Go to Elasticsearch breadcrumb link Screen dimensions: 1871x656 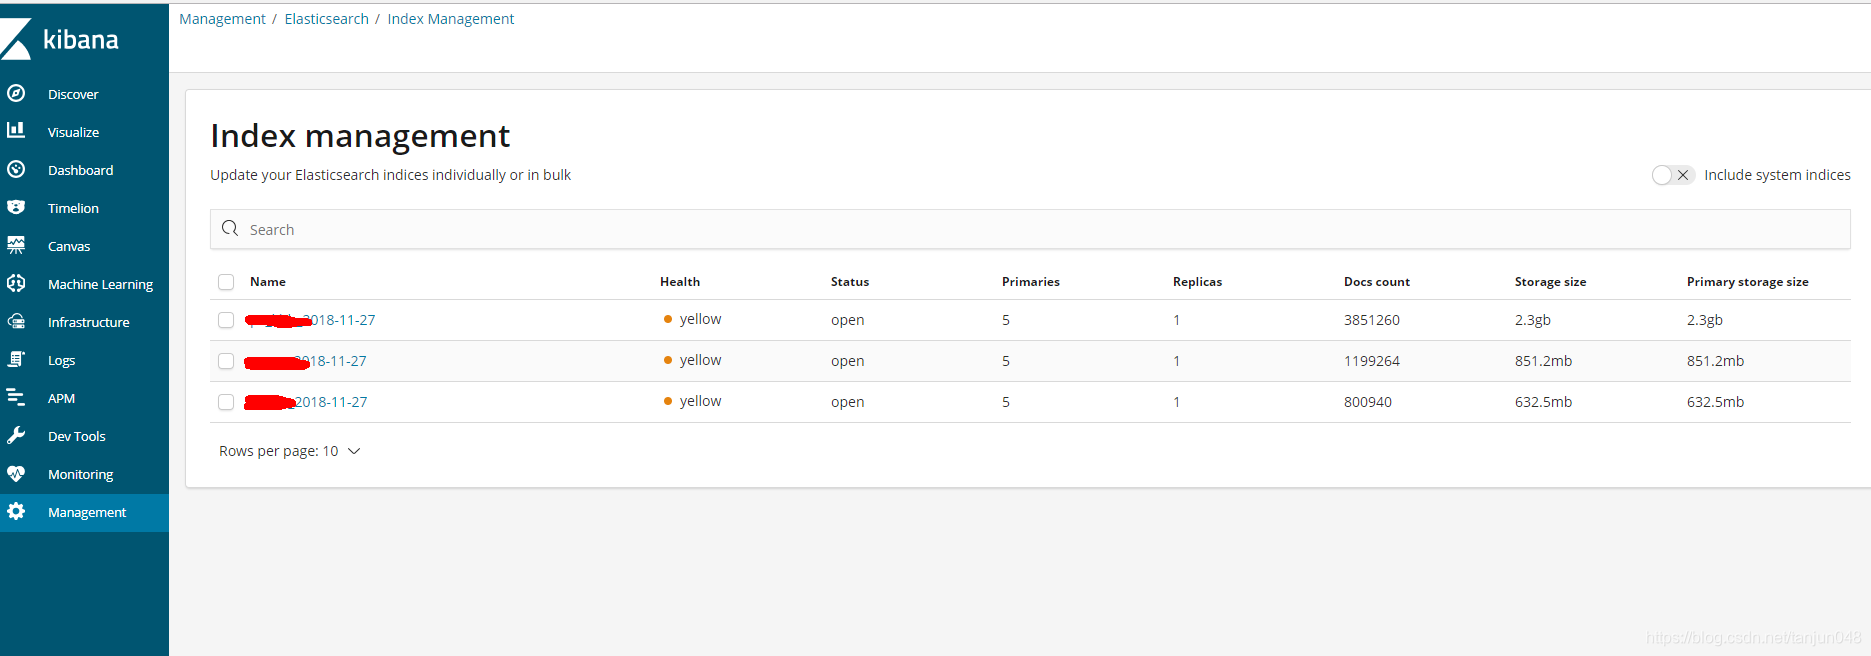pyautogui.click(x=326, y=19)
